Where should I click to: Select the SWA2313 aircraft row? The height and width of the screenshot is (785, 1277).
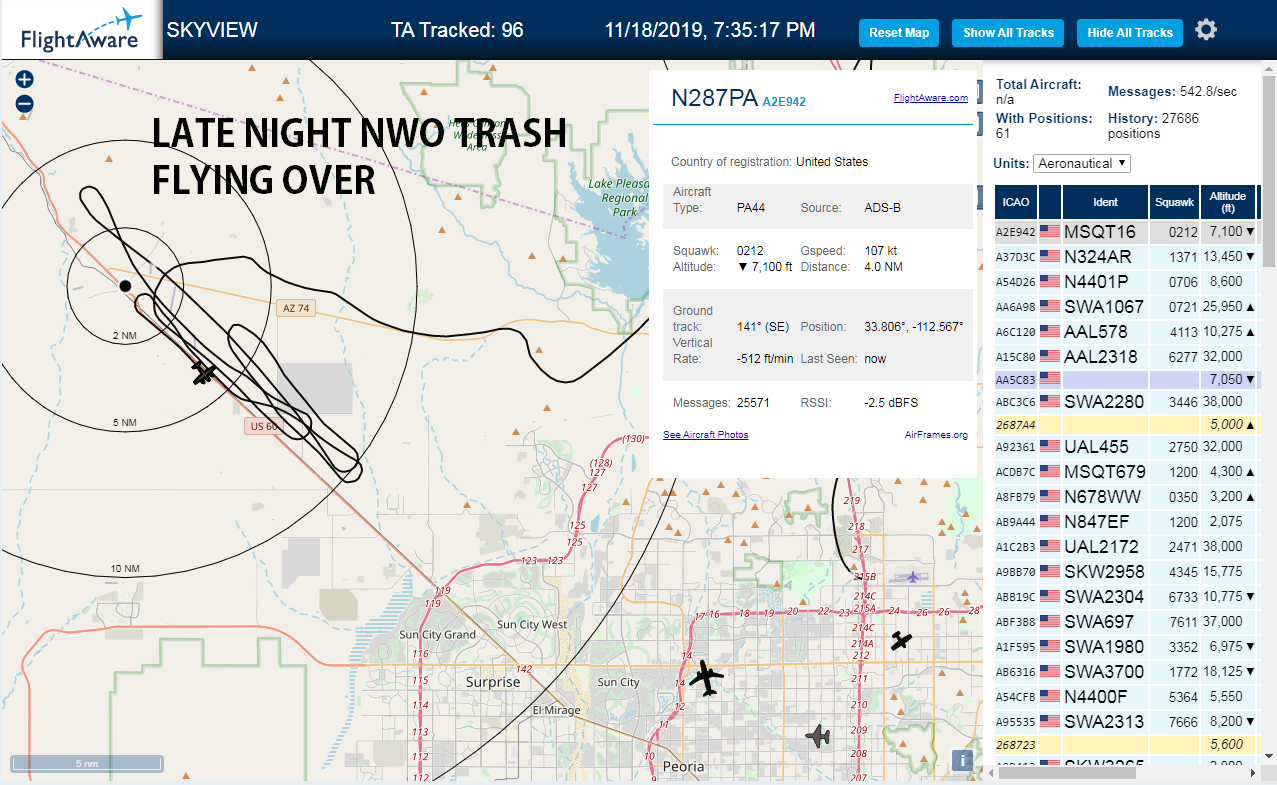click(1126, 722)
